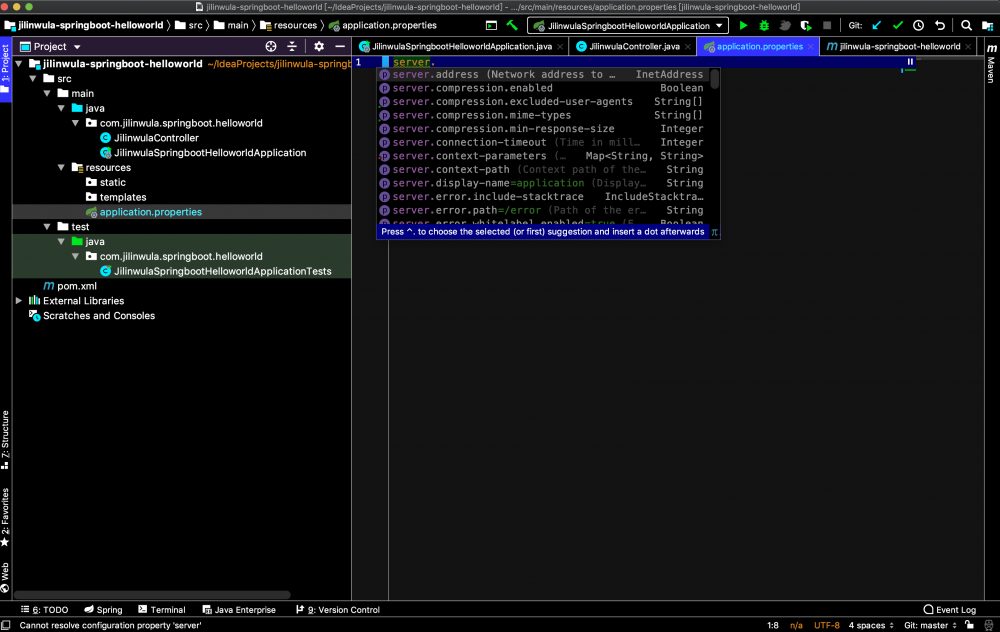Open Project panel settings gear
Viewport: 1000px width, 632px height.
coord(319,46)
